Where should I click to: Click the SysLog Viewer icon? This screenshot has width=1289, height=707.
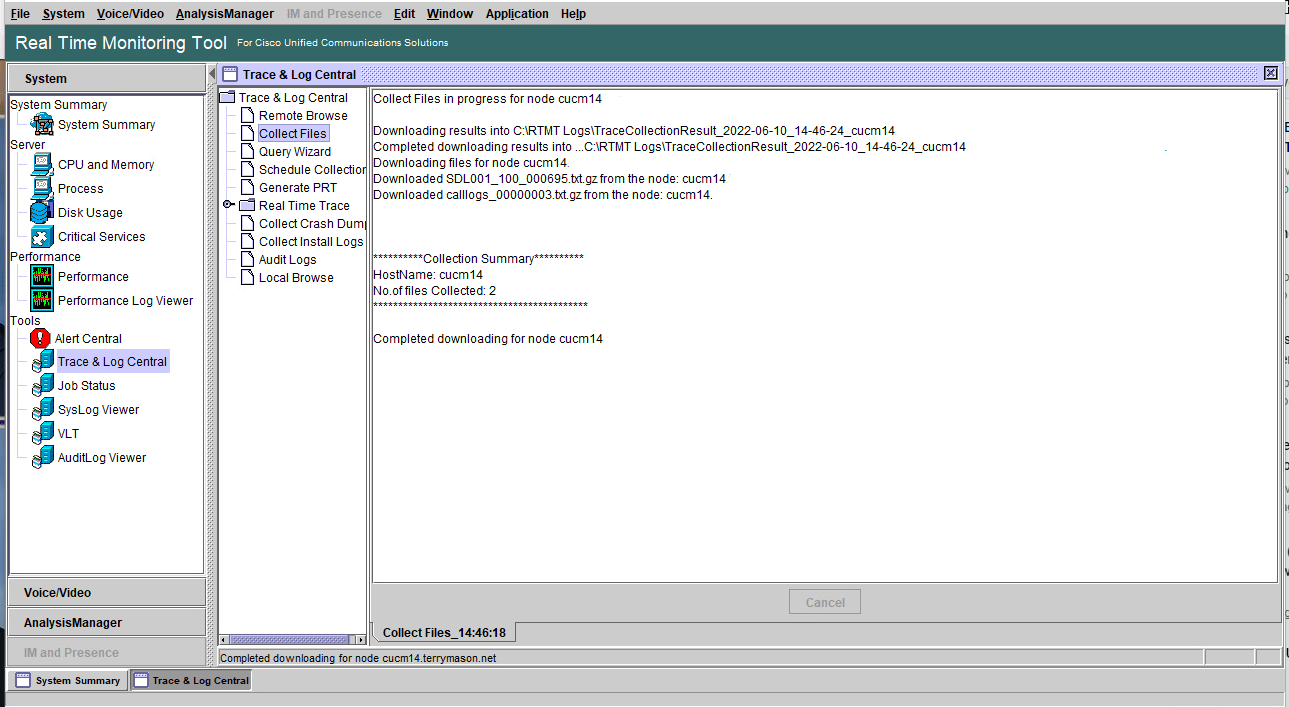(x=42, y=410)
